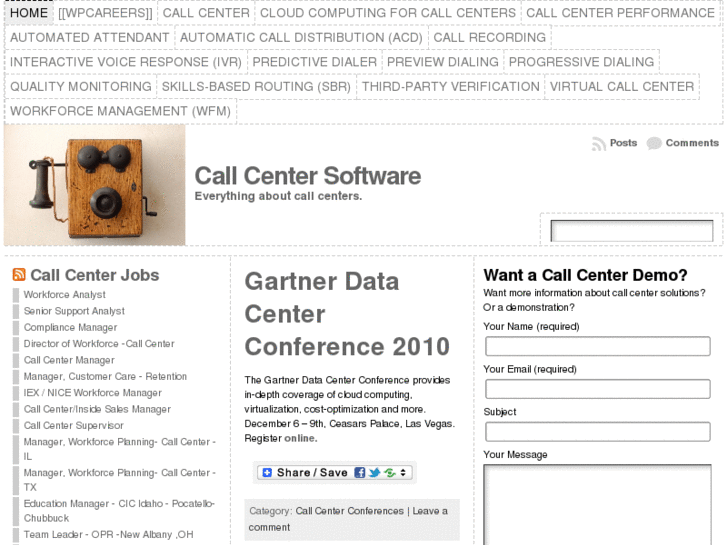This screenshot has height=545, width=727.
Task: Click the Your Name input field
Action: coord(598,346)
